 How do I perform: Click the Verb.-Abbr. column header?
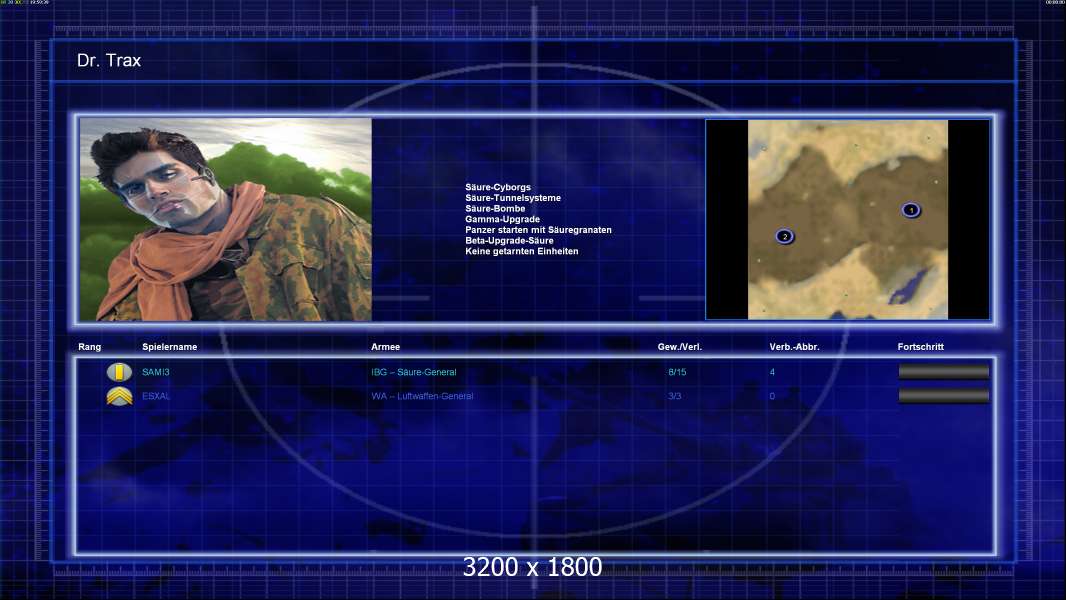coord(794,347)
